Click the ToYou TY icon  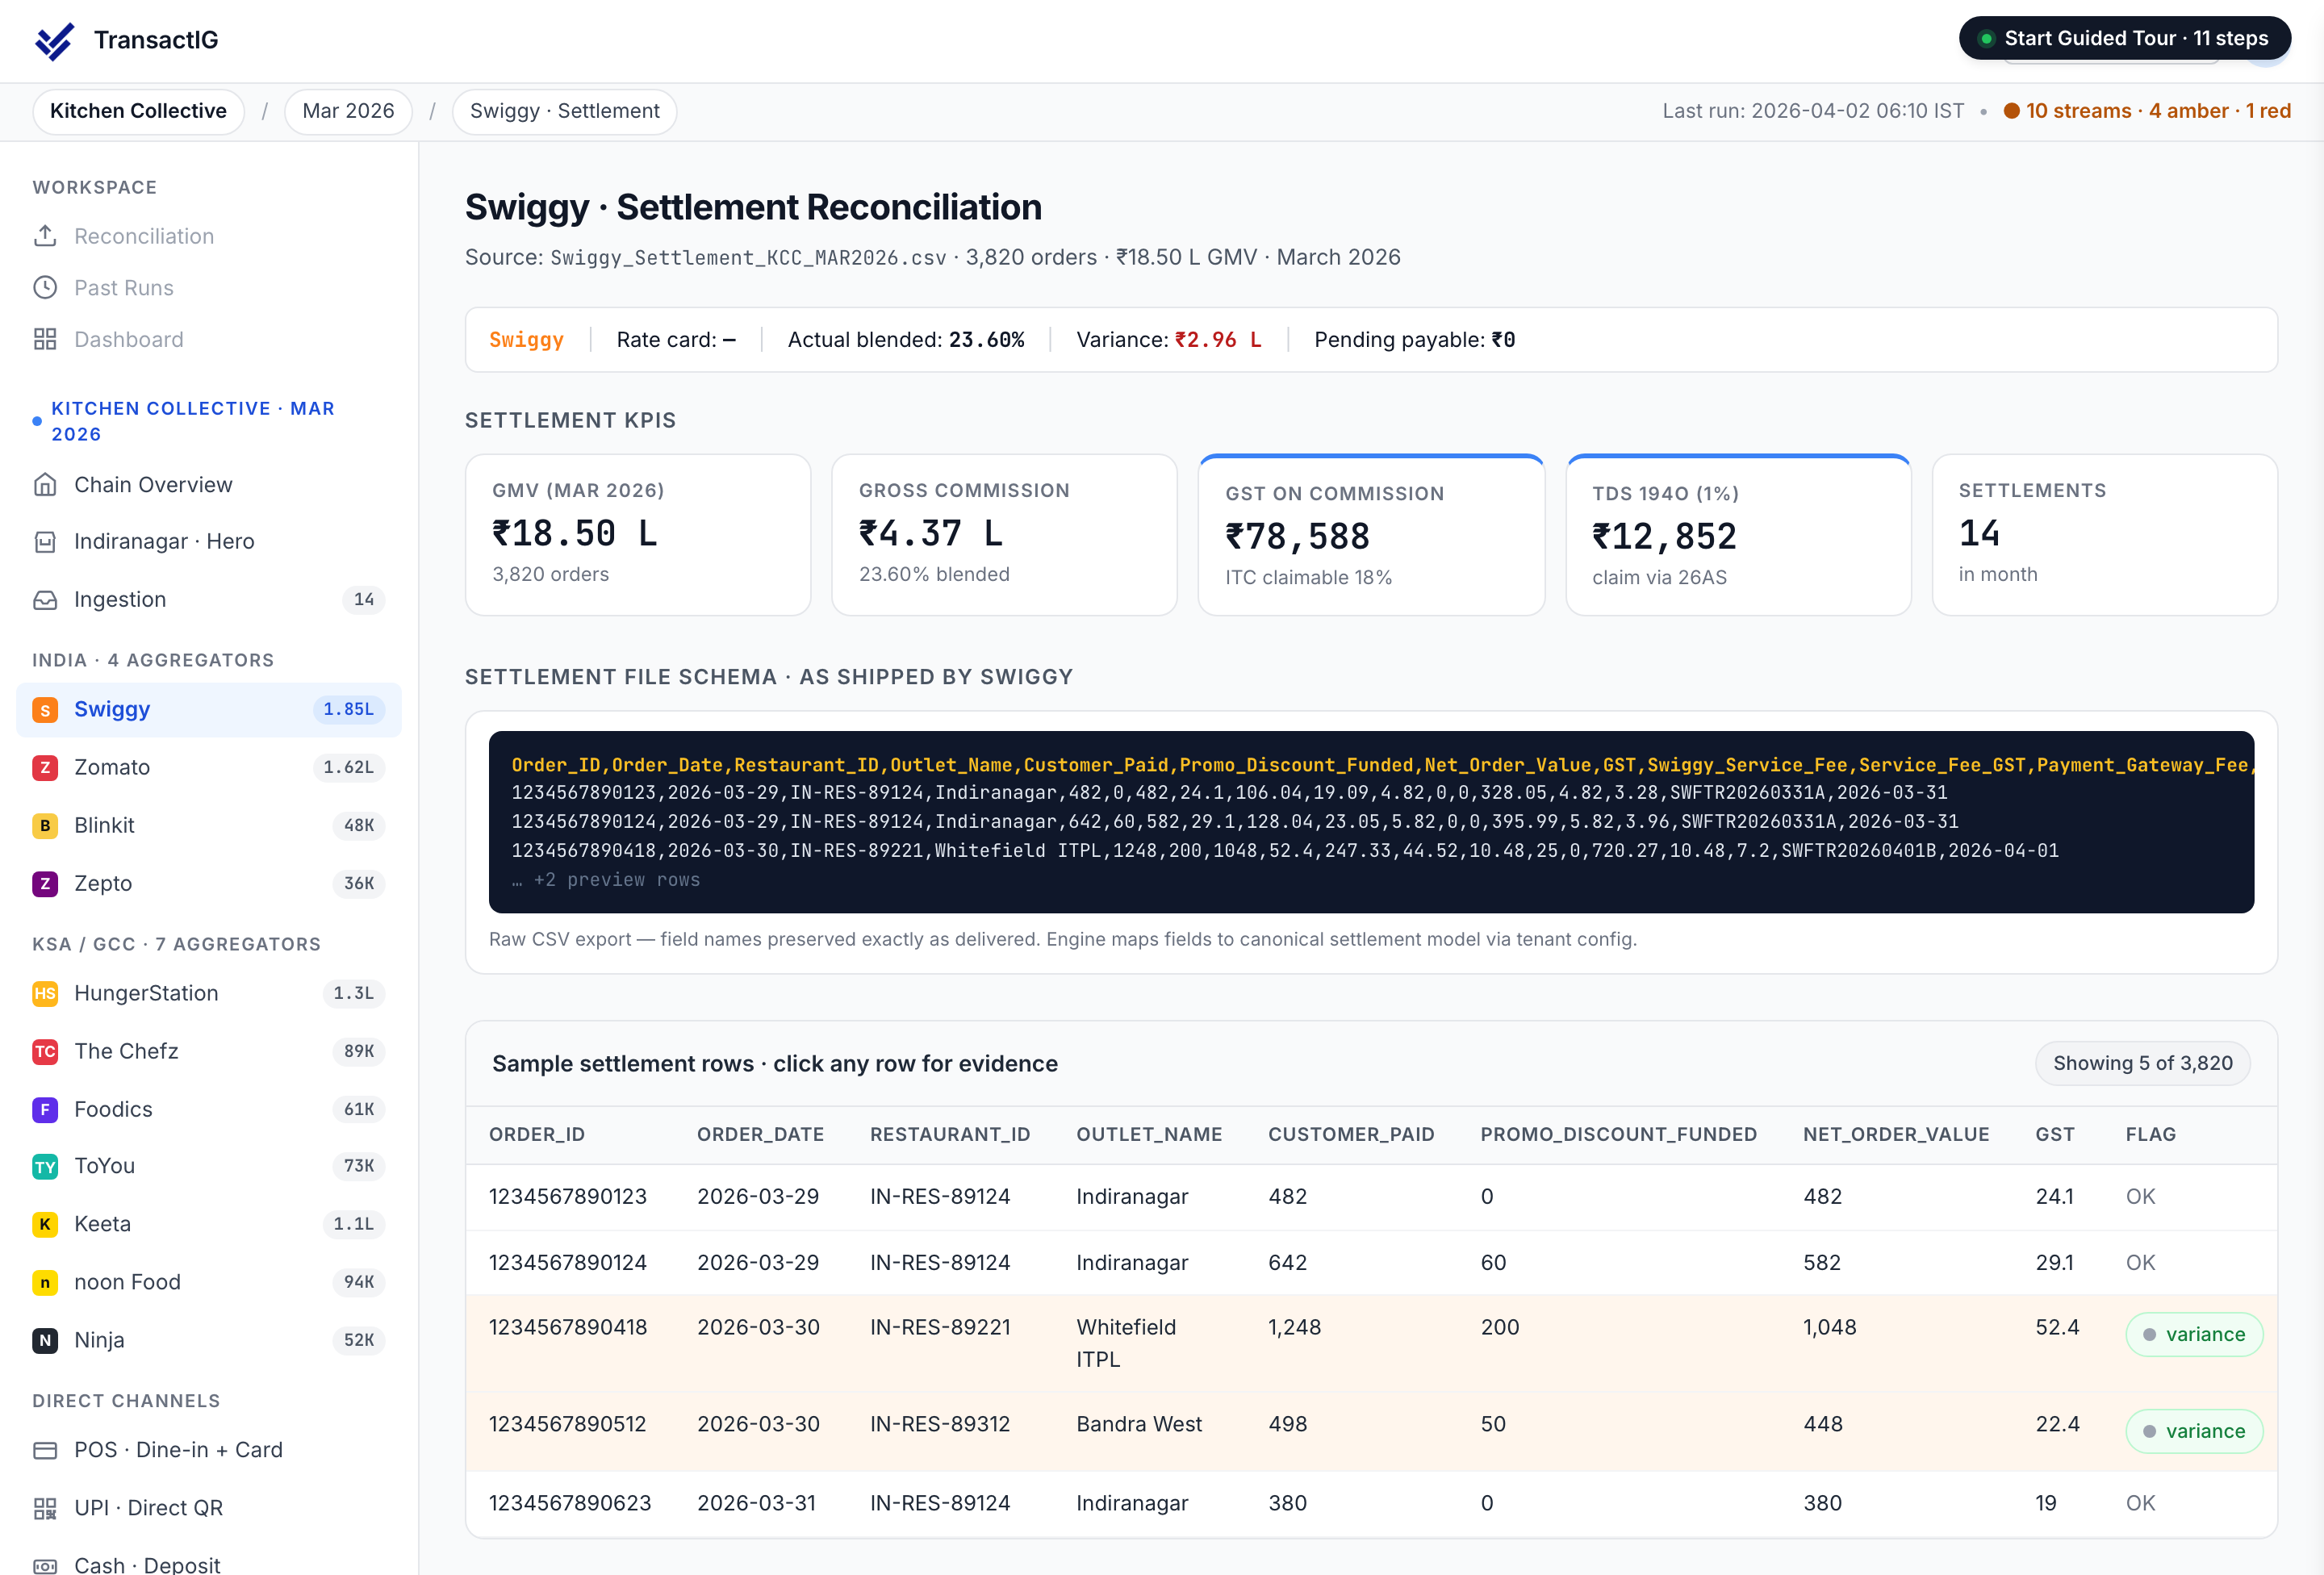(45, 1167)
